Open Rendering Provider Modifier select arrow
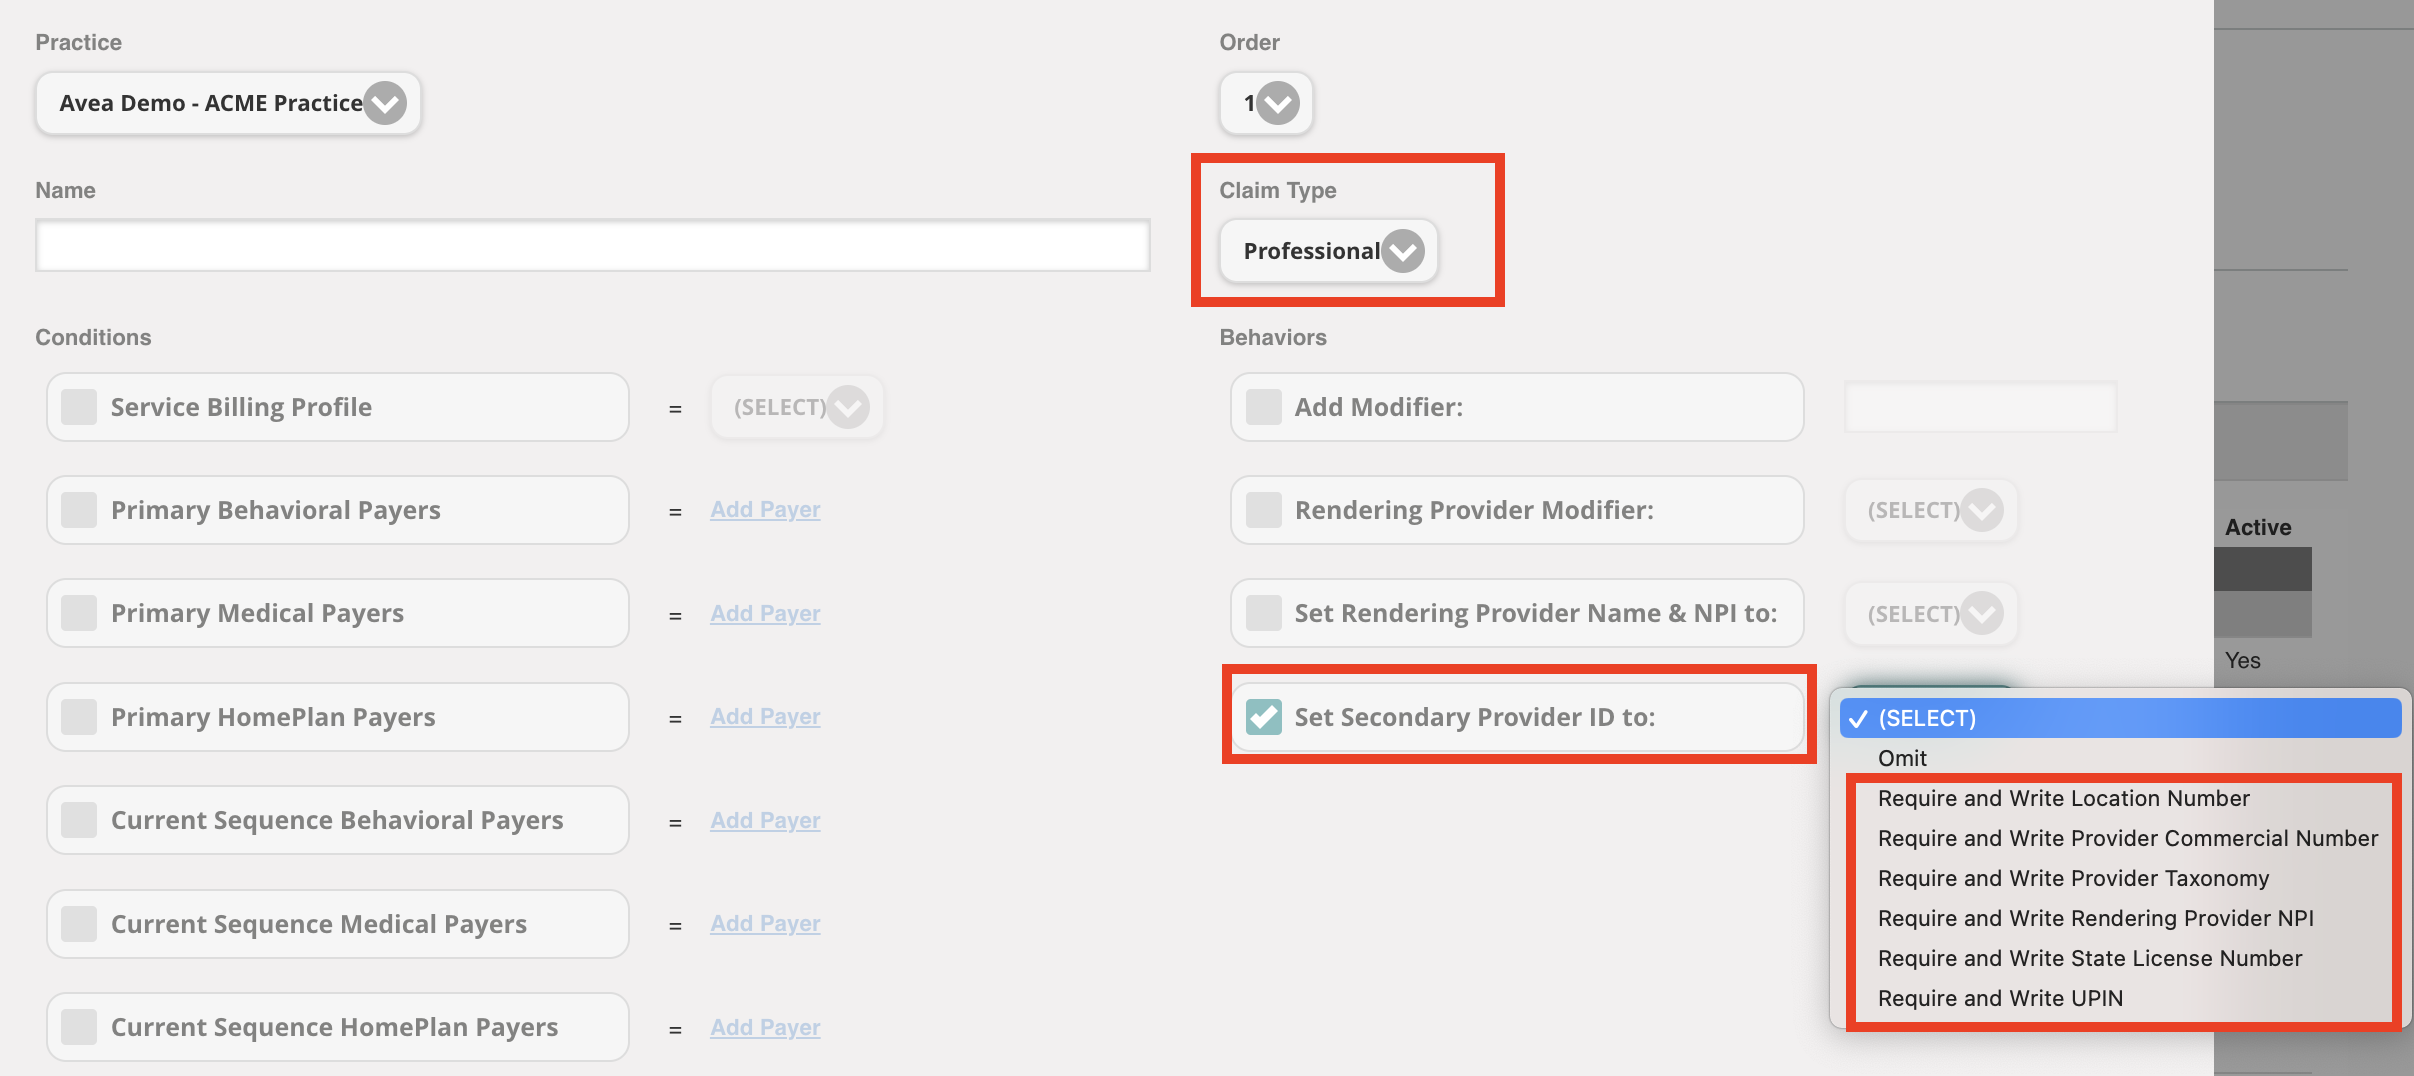 click(1981, 510)
